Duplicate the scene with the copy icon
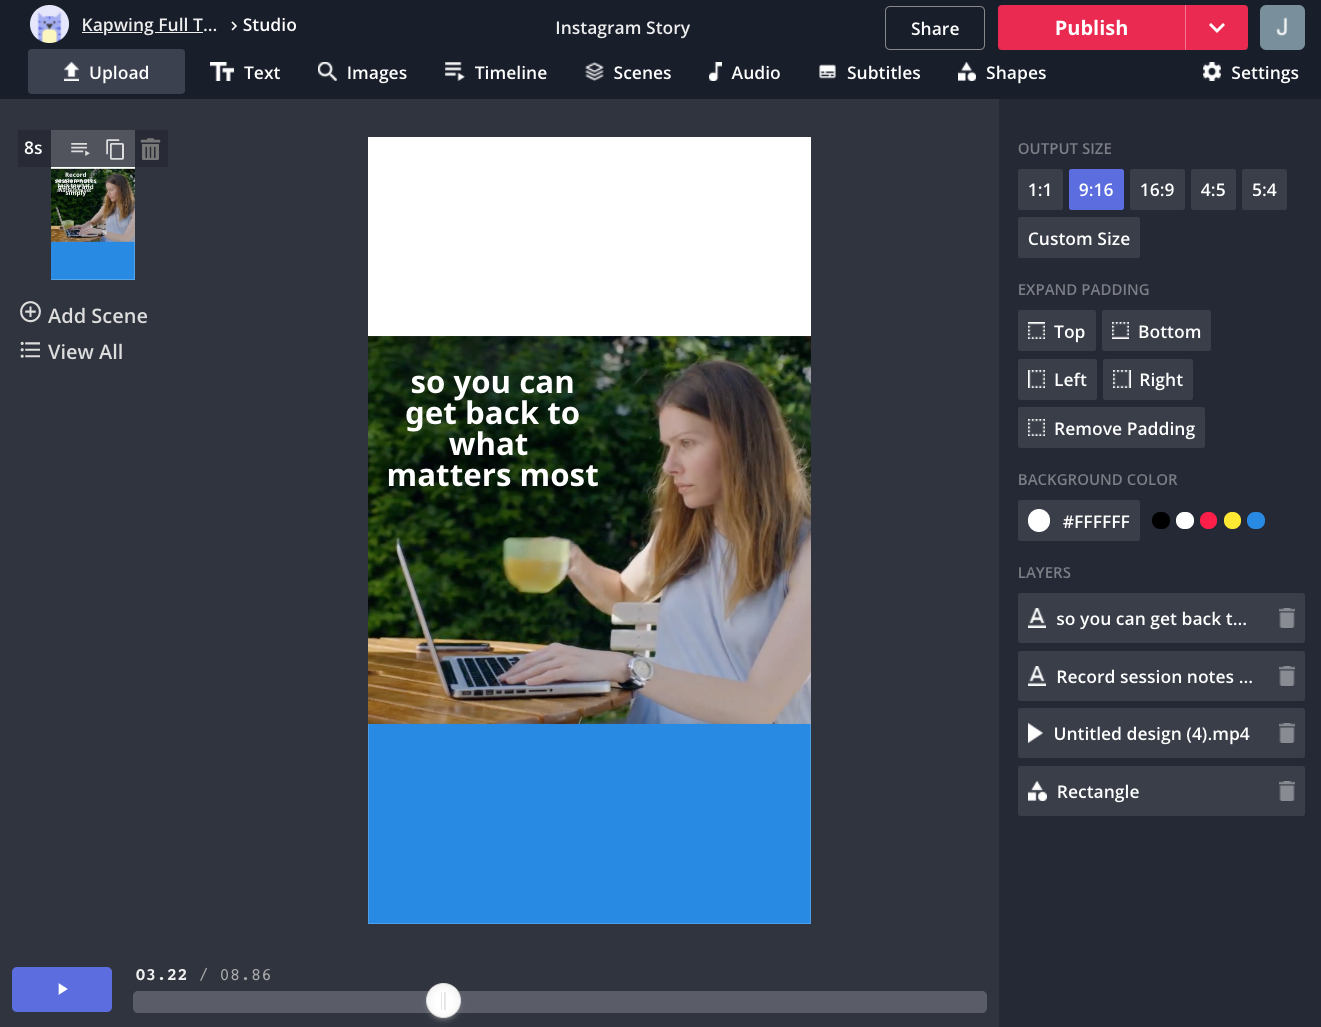 115,150
